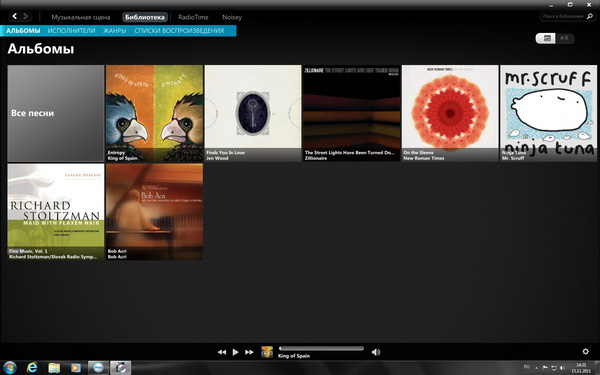Select the Все песни tile
Screen dimensions: 600x375
coord(56,113)
